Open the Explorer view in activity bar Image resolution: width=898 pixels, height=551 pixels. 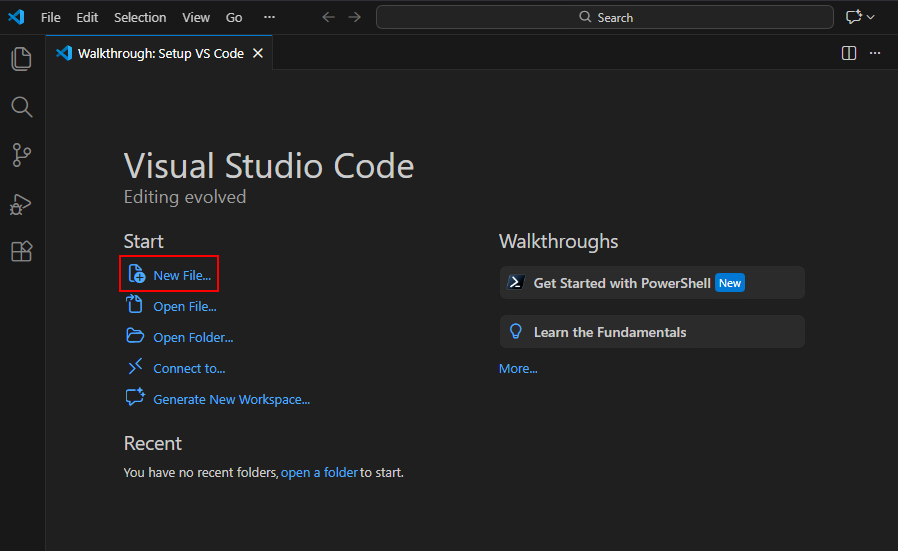coord(21,59)
